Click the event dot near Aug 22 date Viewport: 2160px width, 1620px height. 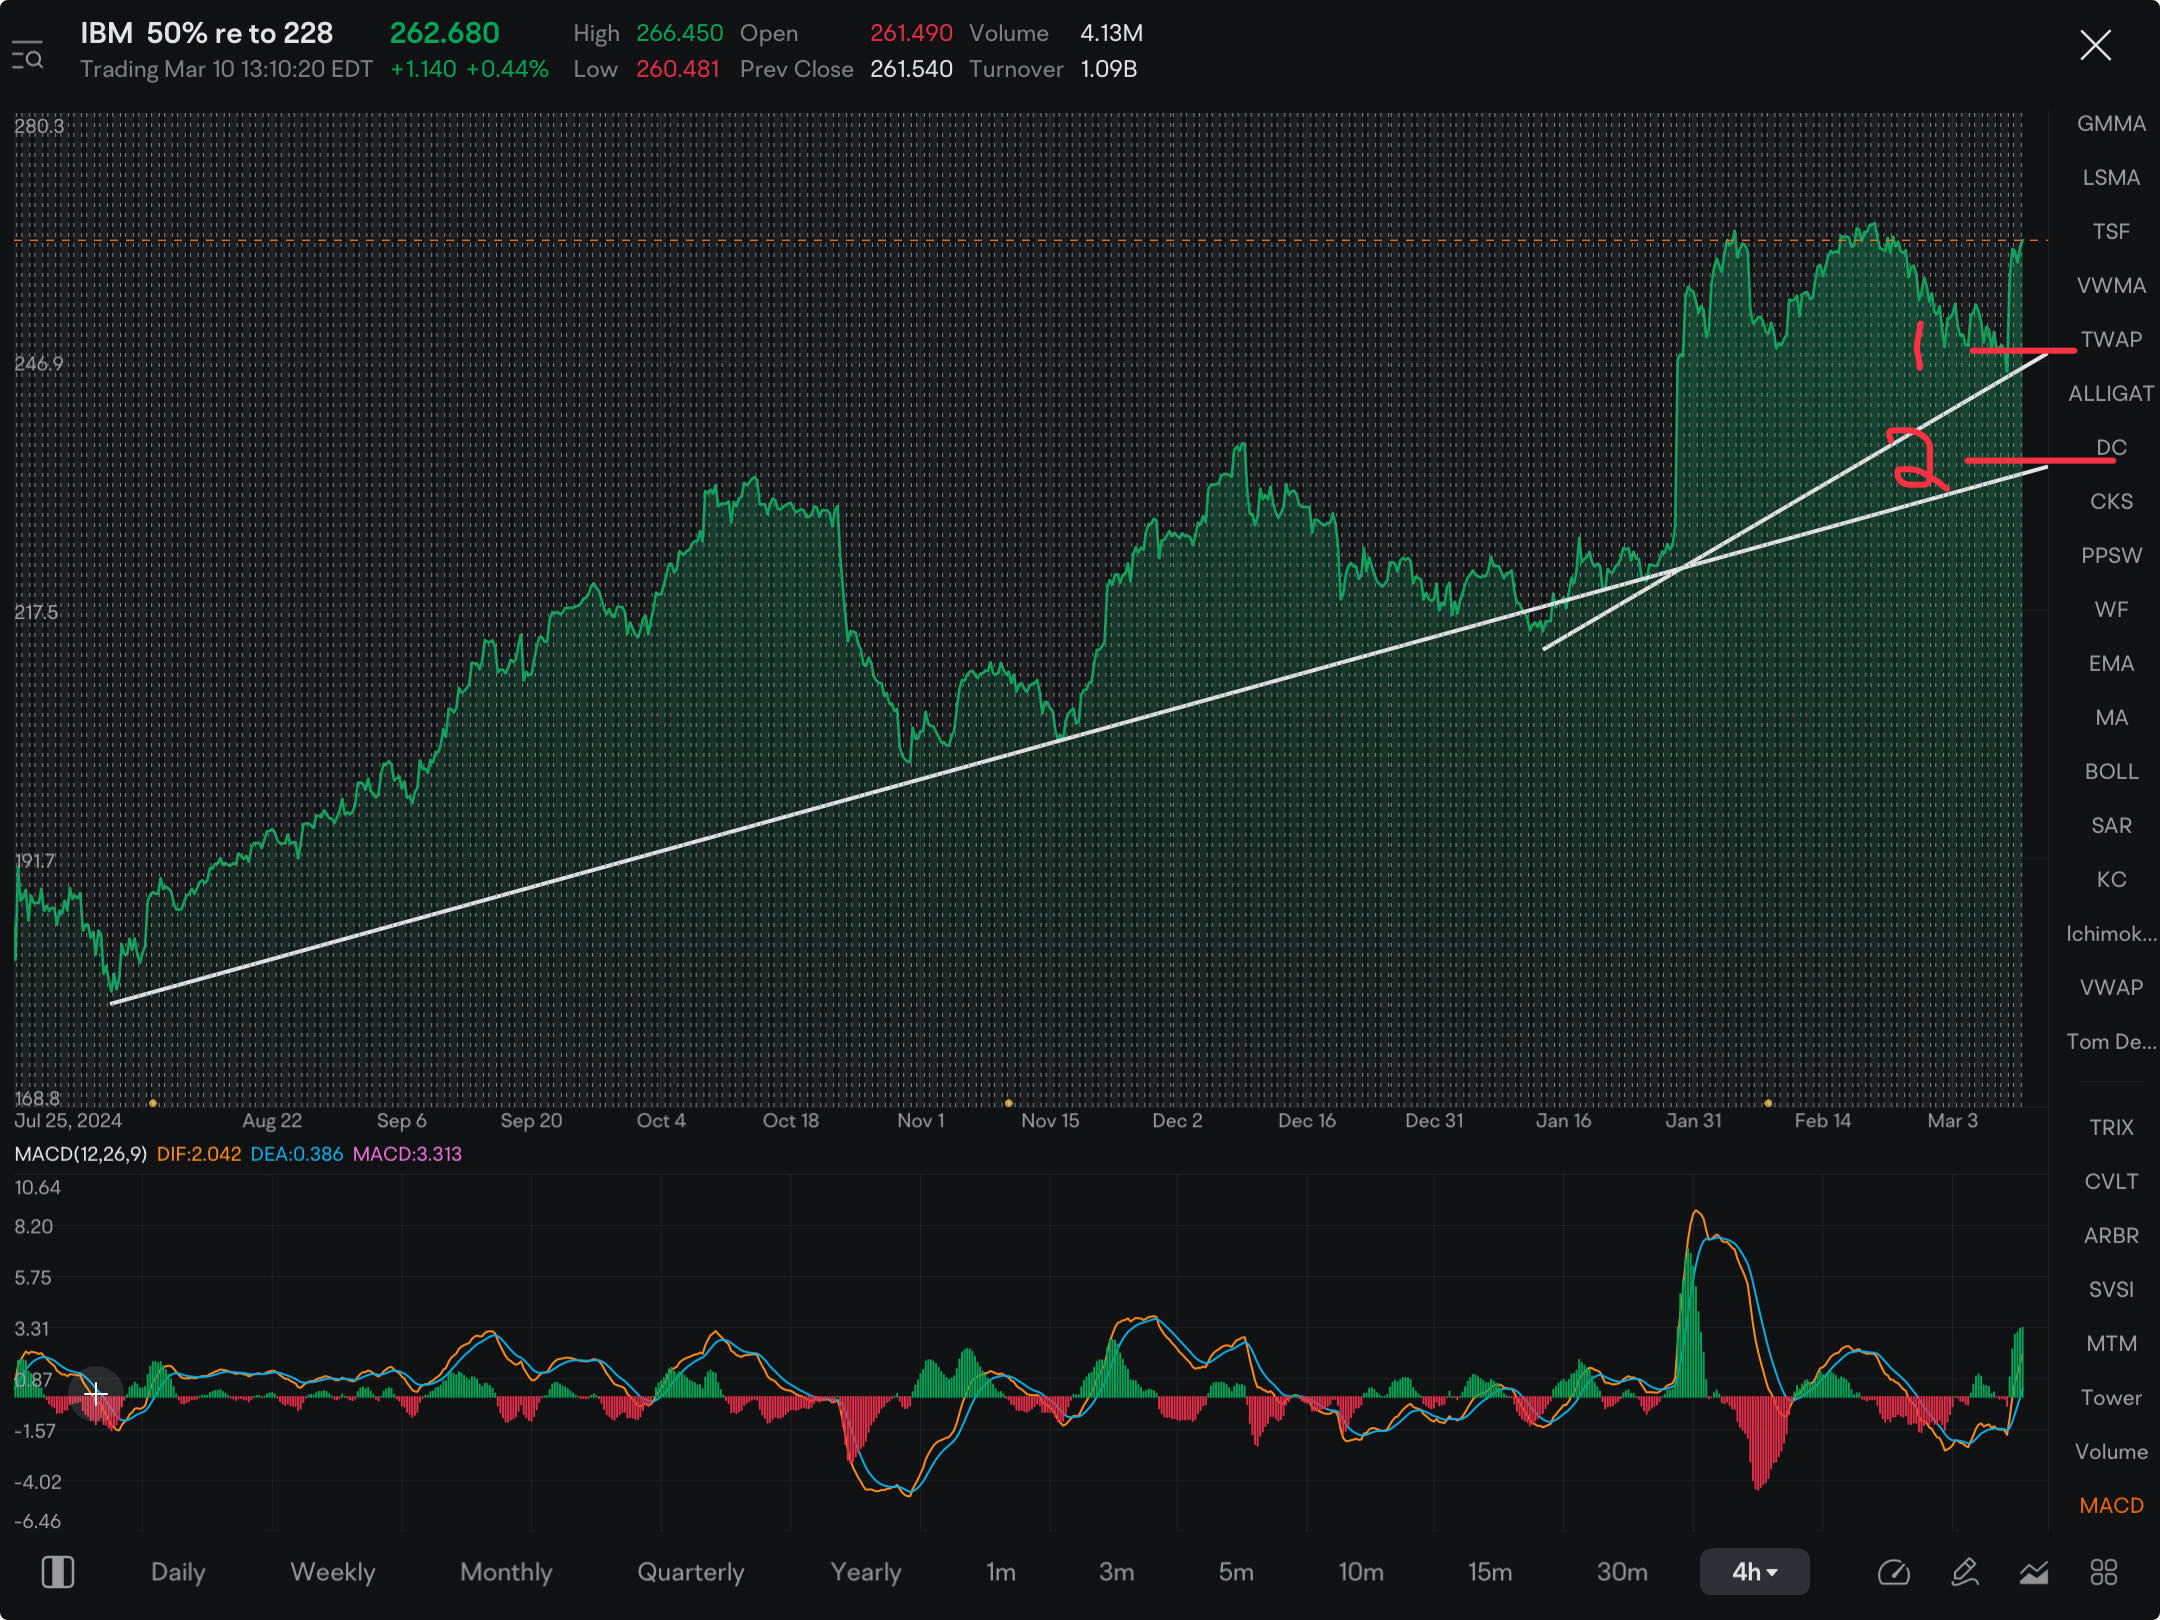[x=152, y=1103]
